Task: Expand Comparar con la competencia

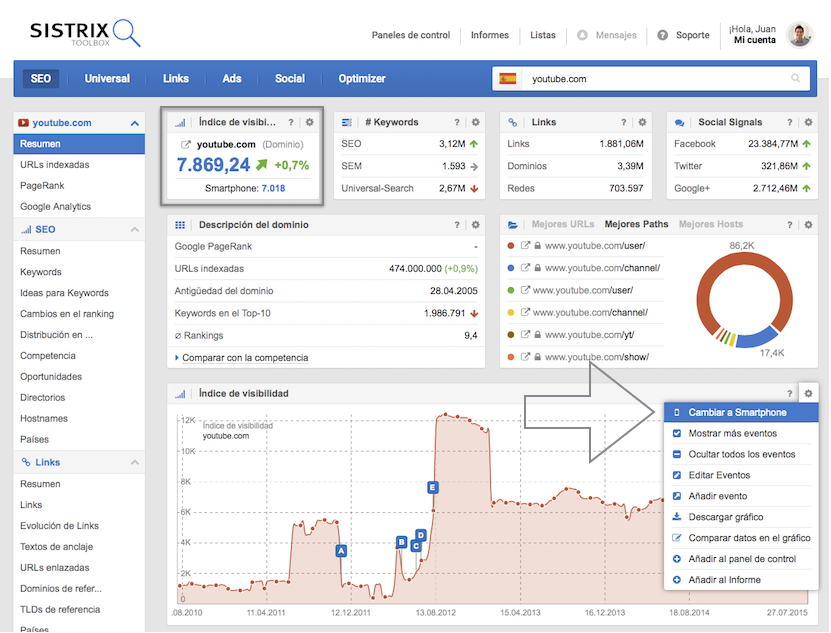Action: [x=243, y=357]
